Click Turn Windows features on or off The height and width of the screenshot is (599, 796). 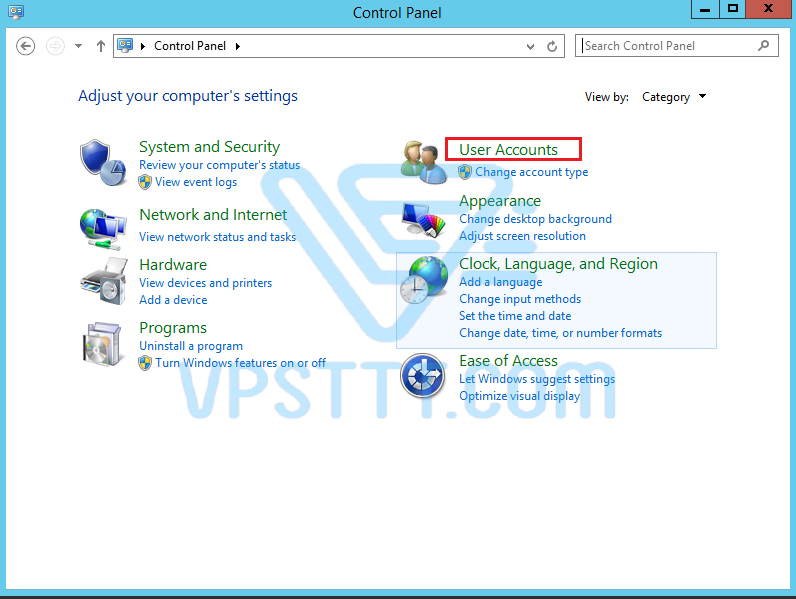click(x=241, y=363)
